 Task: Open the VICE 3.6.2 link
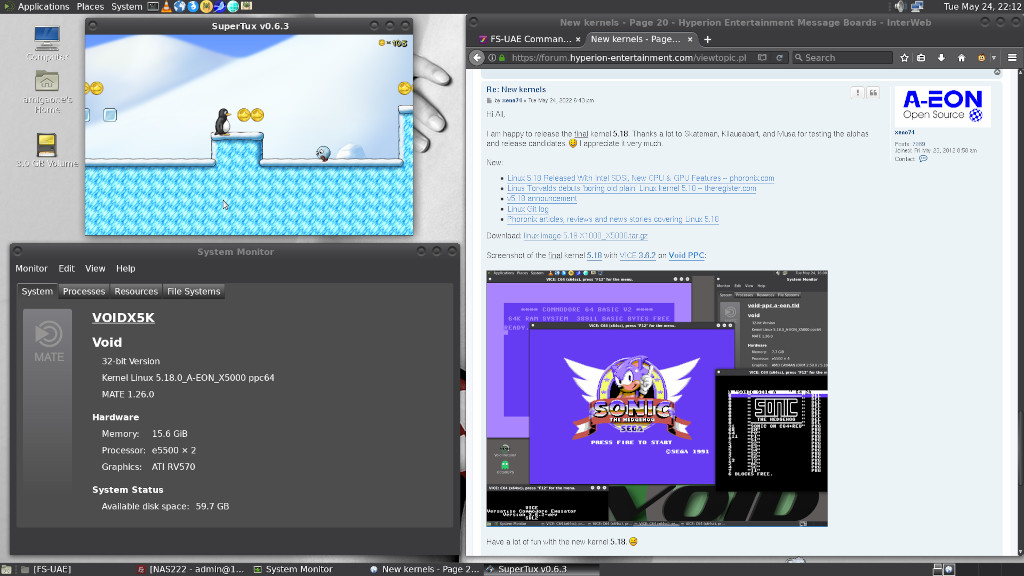(x=637, y=255)
